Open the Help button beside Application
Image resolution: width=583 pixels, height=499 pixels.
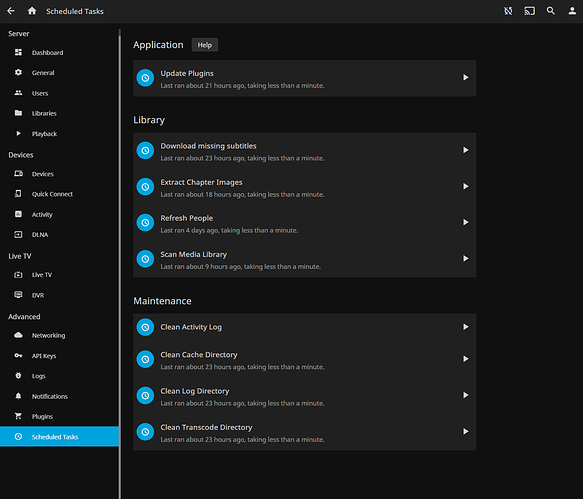pos(204,45)
